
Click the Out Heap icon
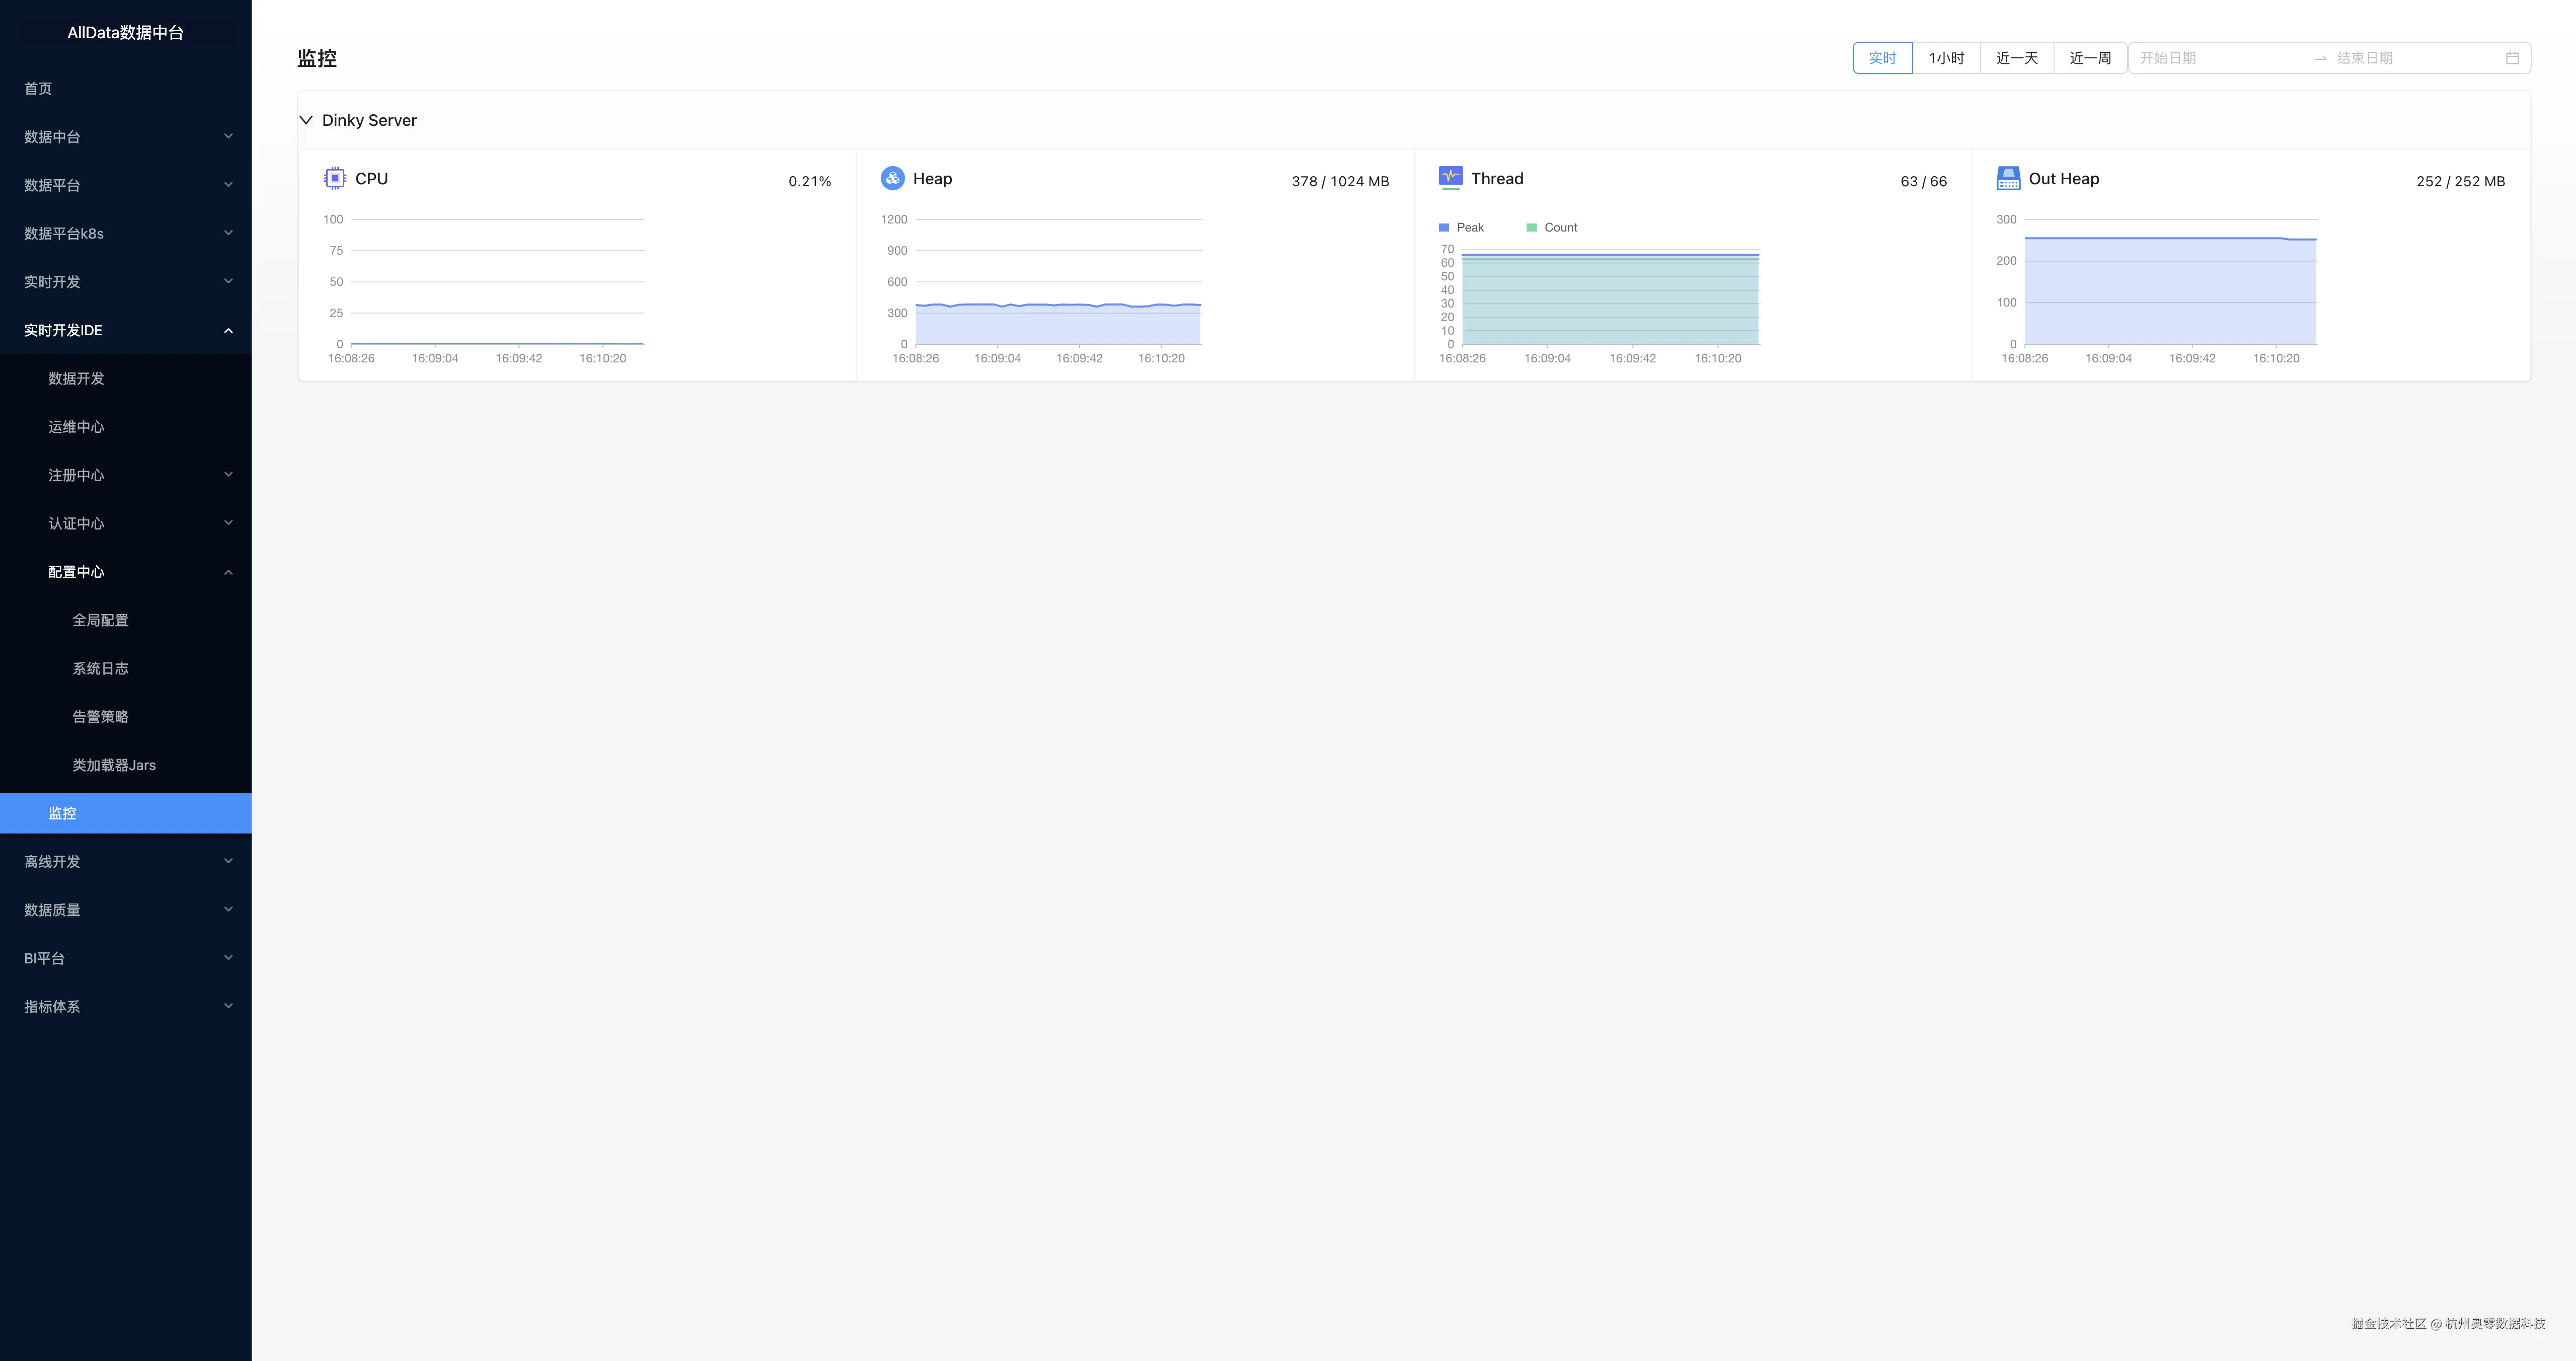pyautogui.click(x=2007, y=178)
